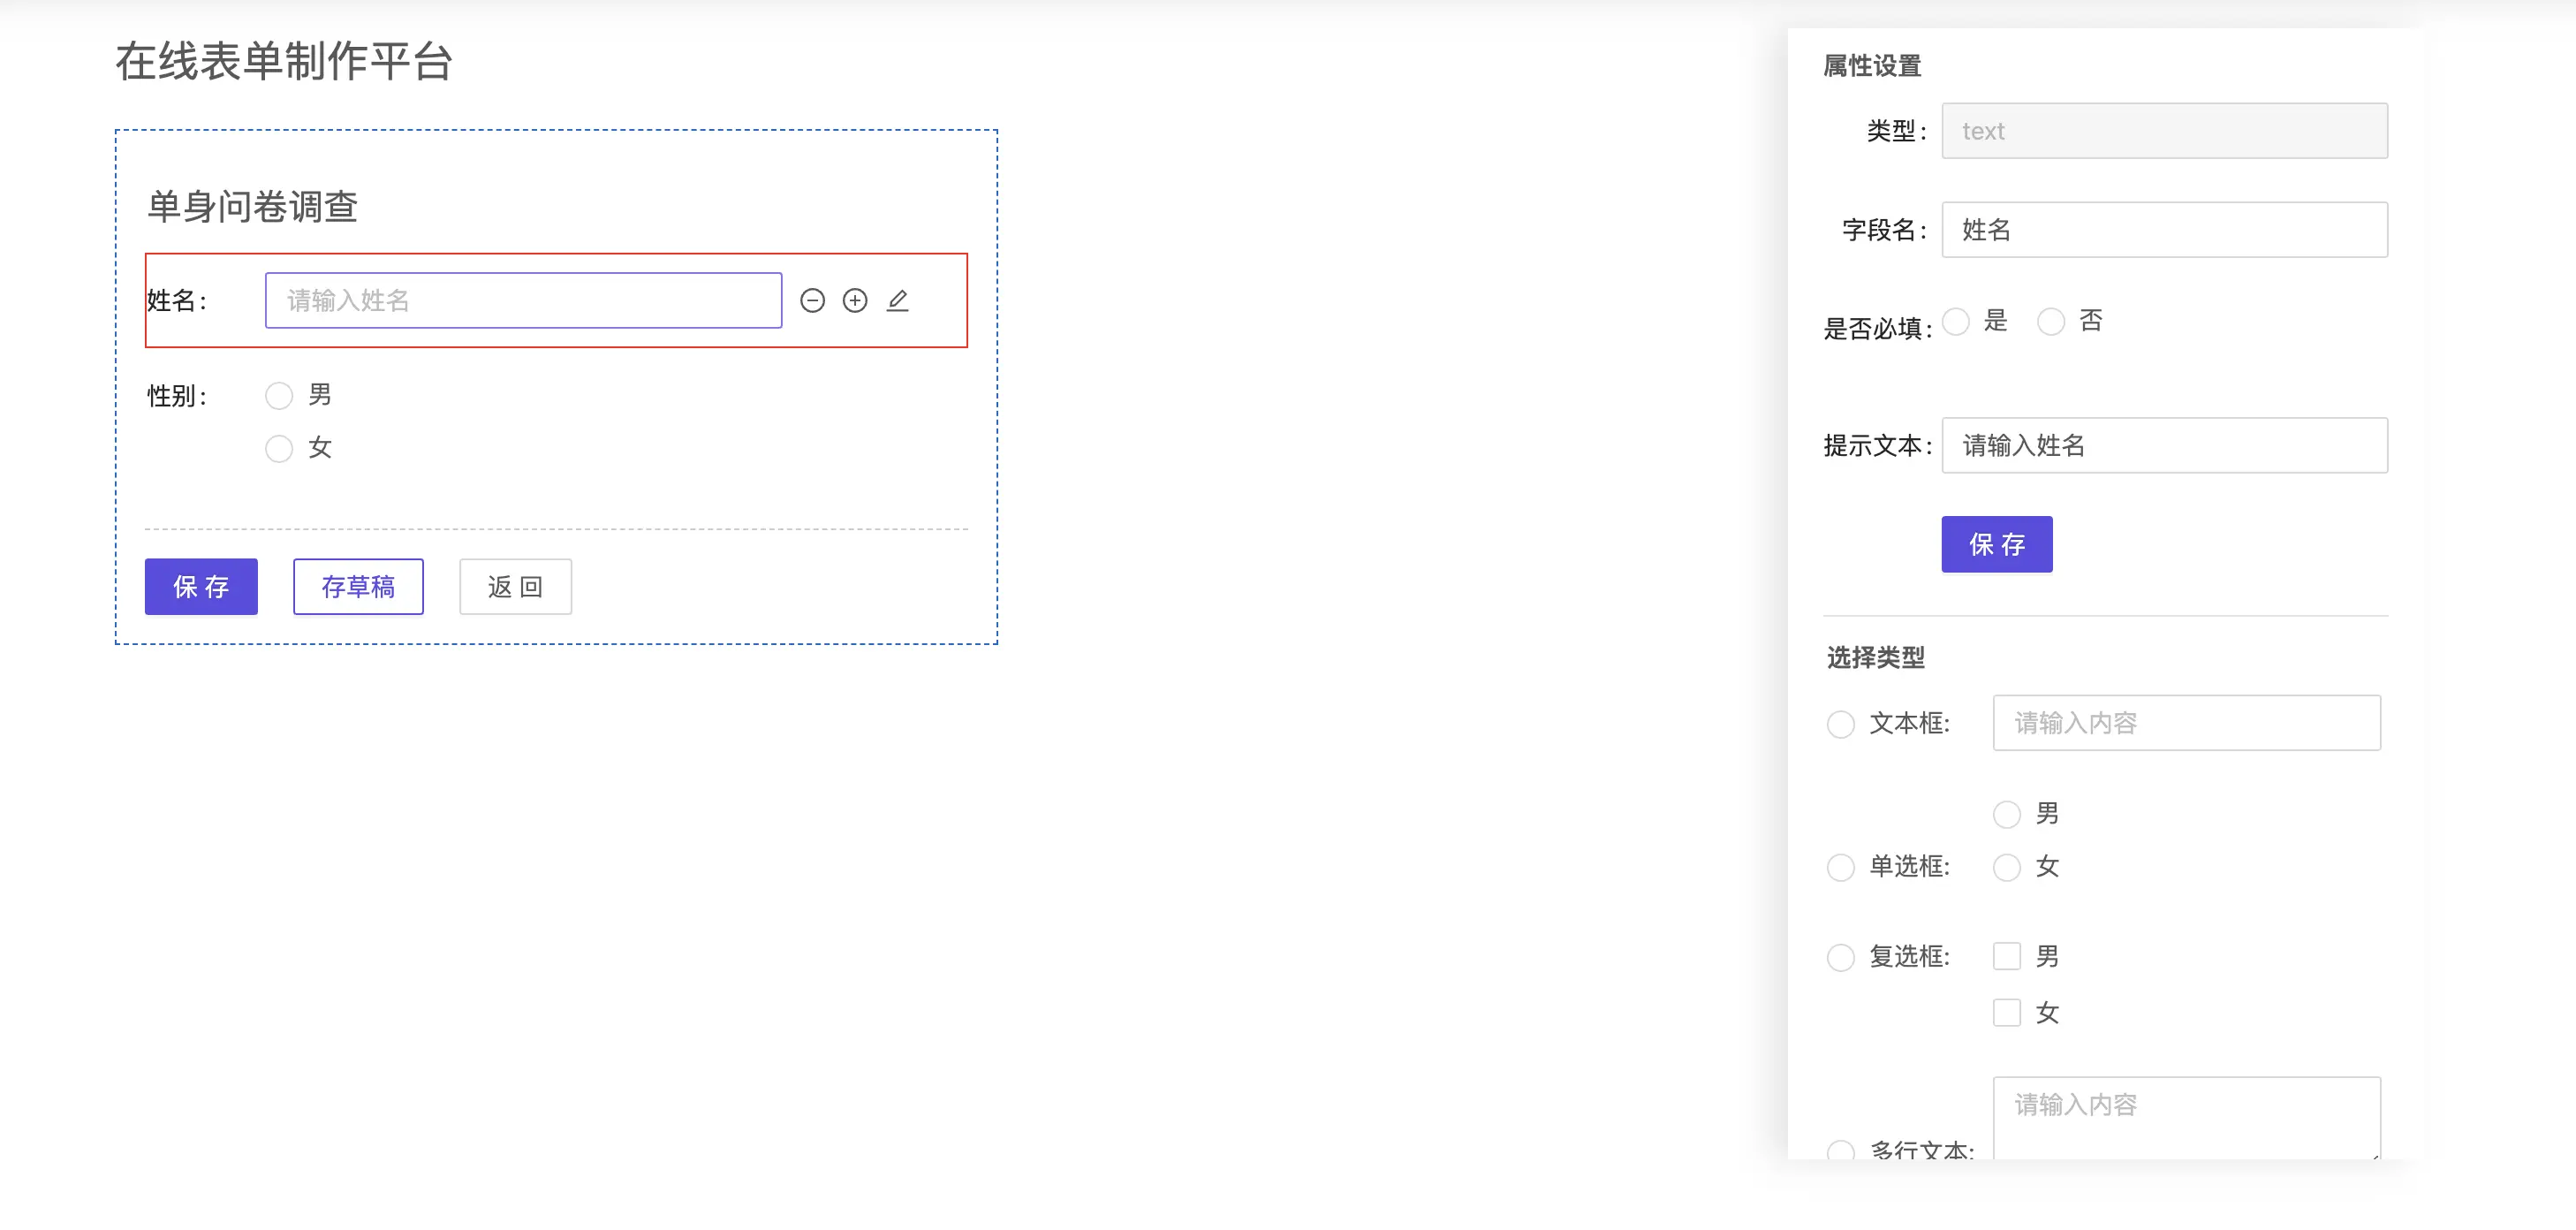Viewport: 2576px width, 1230px height.
Task: Click the 性别： label in the form
Action: click(177, 396)
